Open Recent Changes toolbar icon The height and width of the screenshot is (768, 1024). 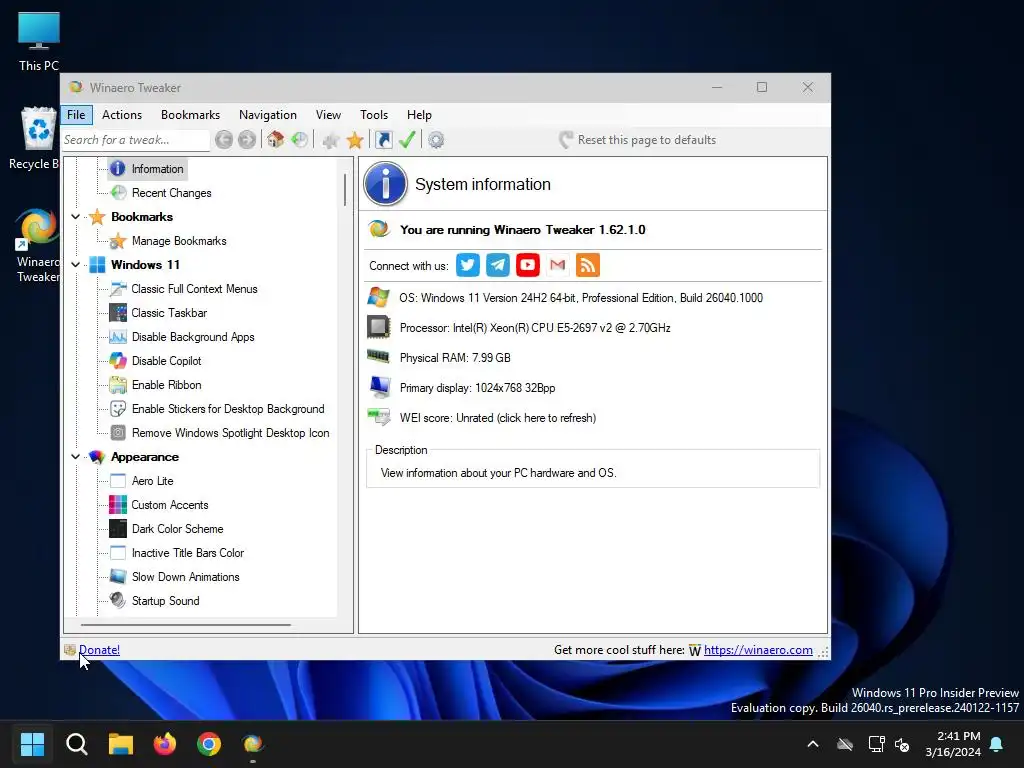point(300,140)
